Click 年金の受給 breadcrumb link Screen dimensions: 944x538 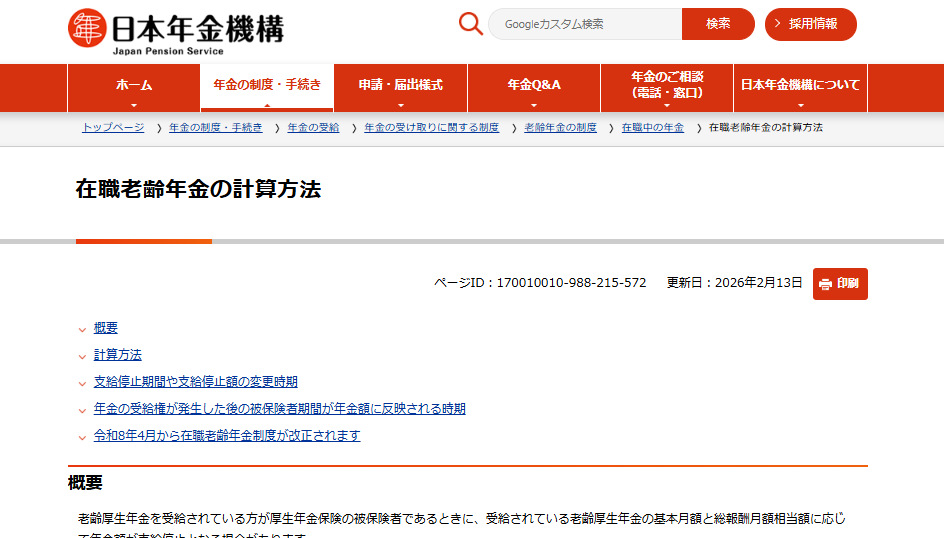tap(313, 128)
